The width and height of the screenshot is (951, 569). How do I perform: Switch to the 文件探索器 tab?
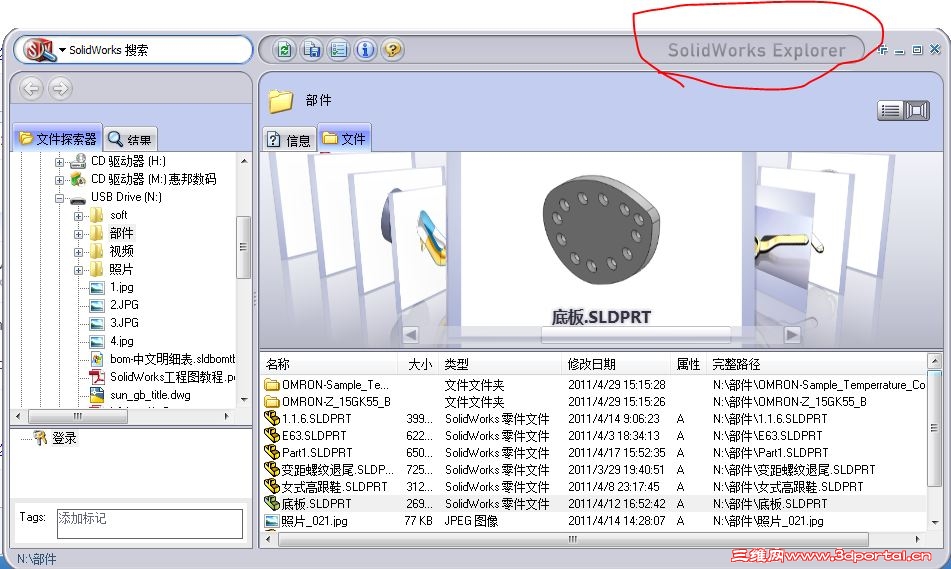58,139
